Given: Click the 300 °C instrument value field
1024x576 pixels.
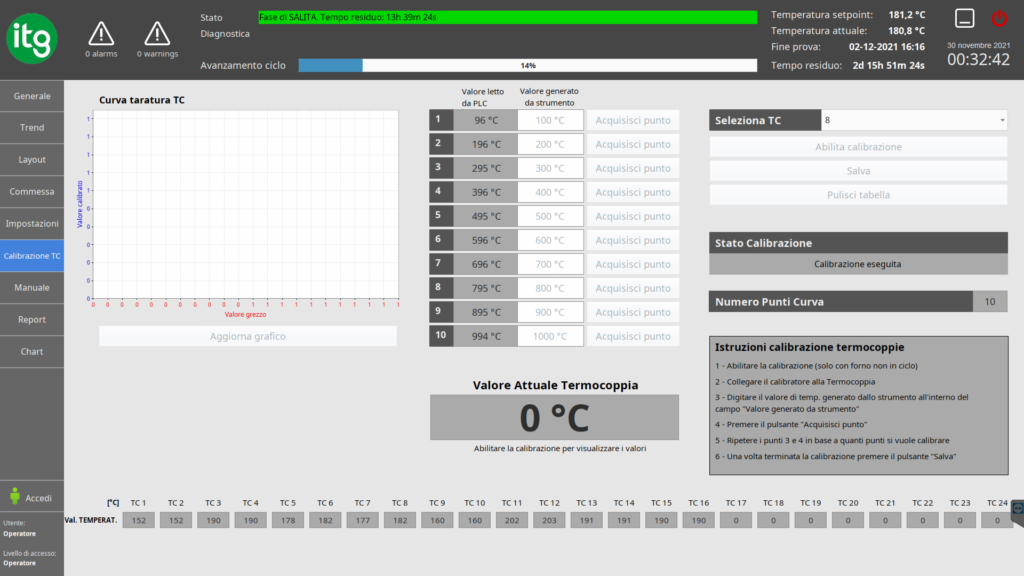Looking at the screenshot, I should [x=551, y=168].
